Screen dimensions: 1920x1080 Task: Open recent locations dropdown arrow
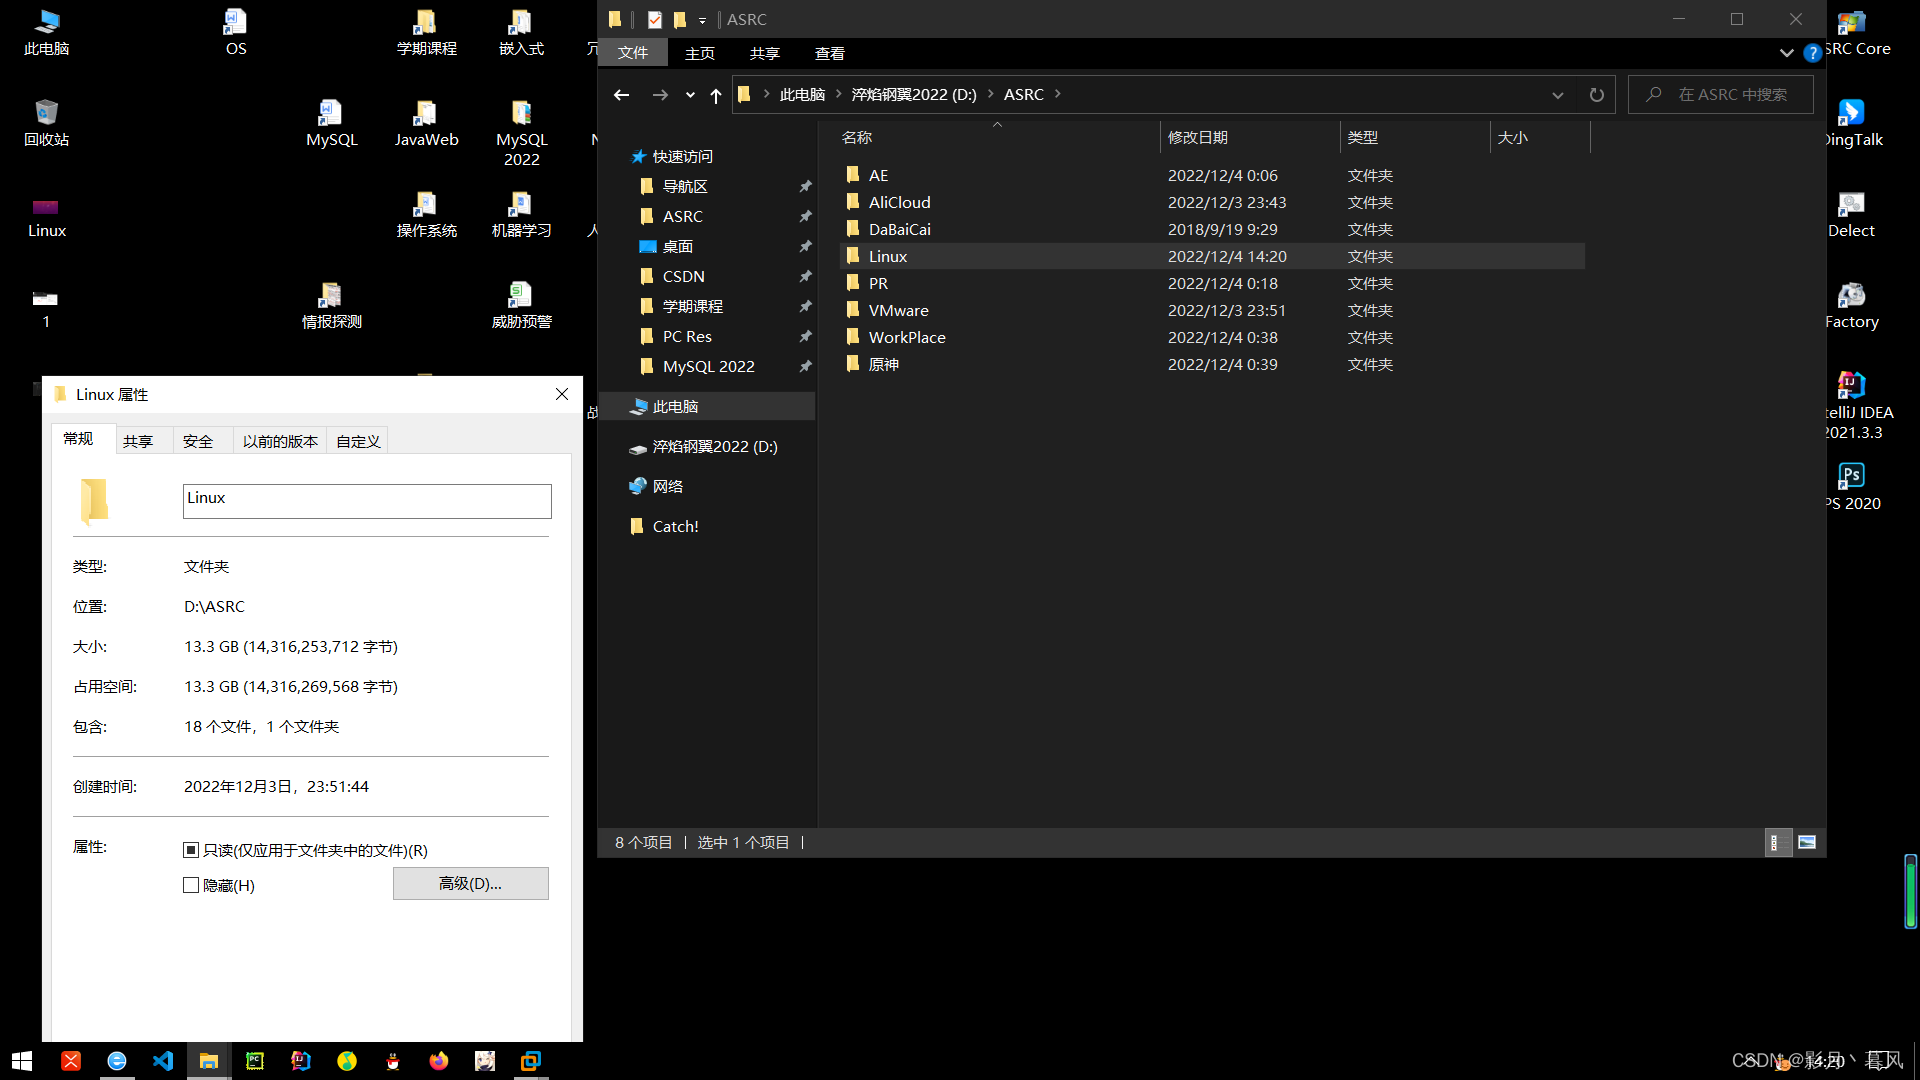pos(690,95)
